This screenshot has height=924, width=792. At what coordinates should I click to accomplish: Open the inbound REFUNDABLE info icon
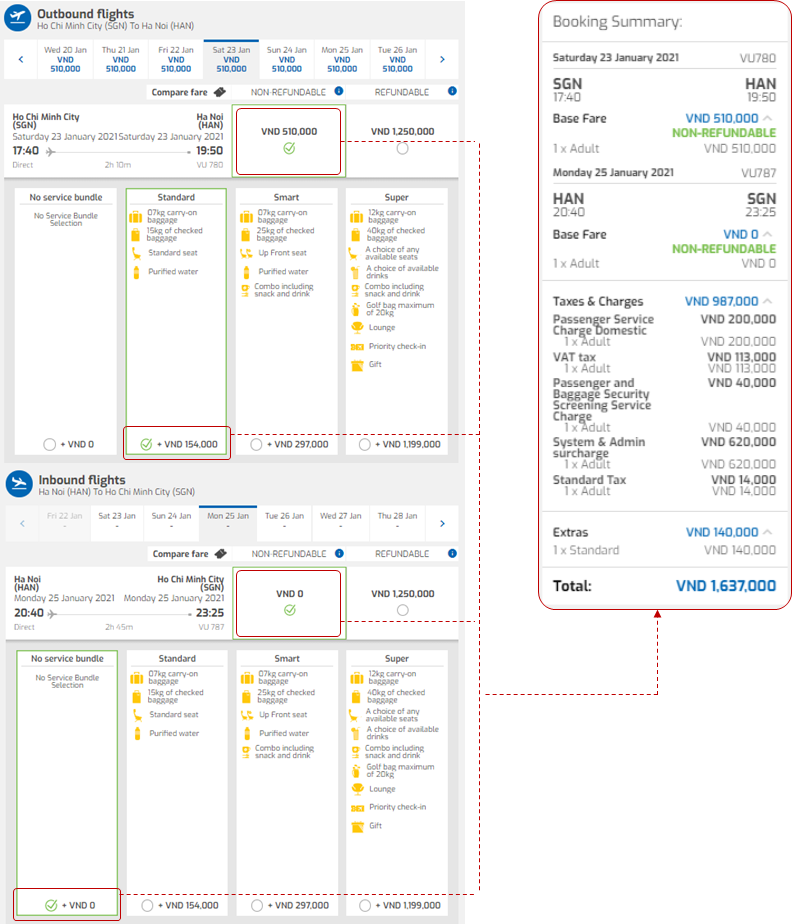click(447, 553)
